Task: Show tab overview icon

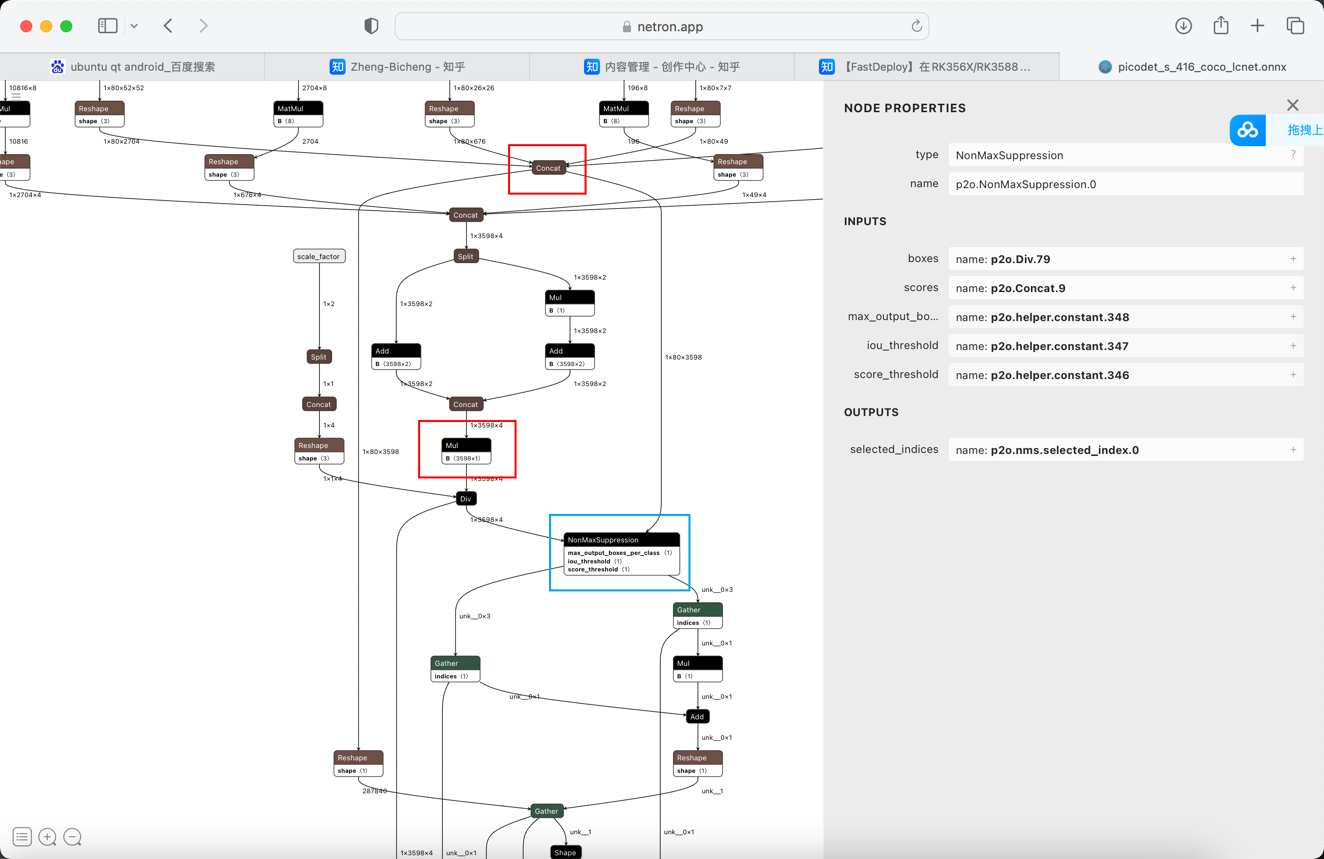Action: 1295,26
